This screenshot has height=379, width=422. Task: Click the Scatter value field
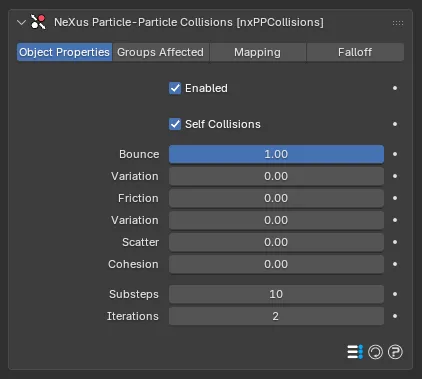276,242
